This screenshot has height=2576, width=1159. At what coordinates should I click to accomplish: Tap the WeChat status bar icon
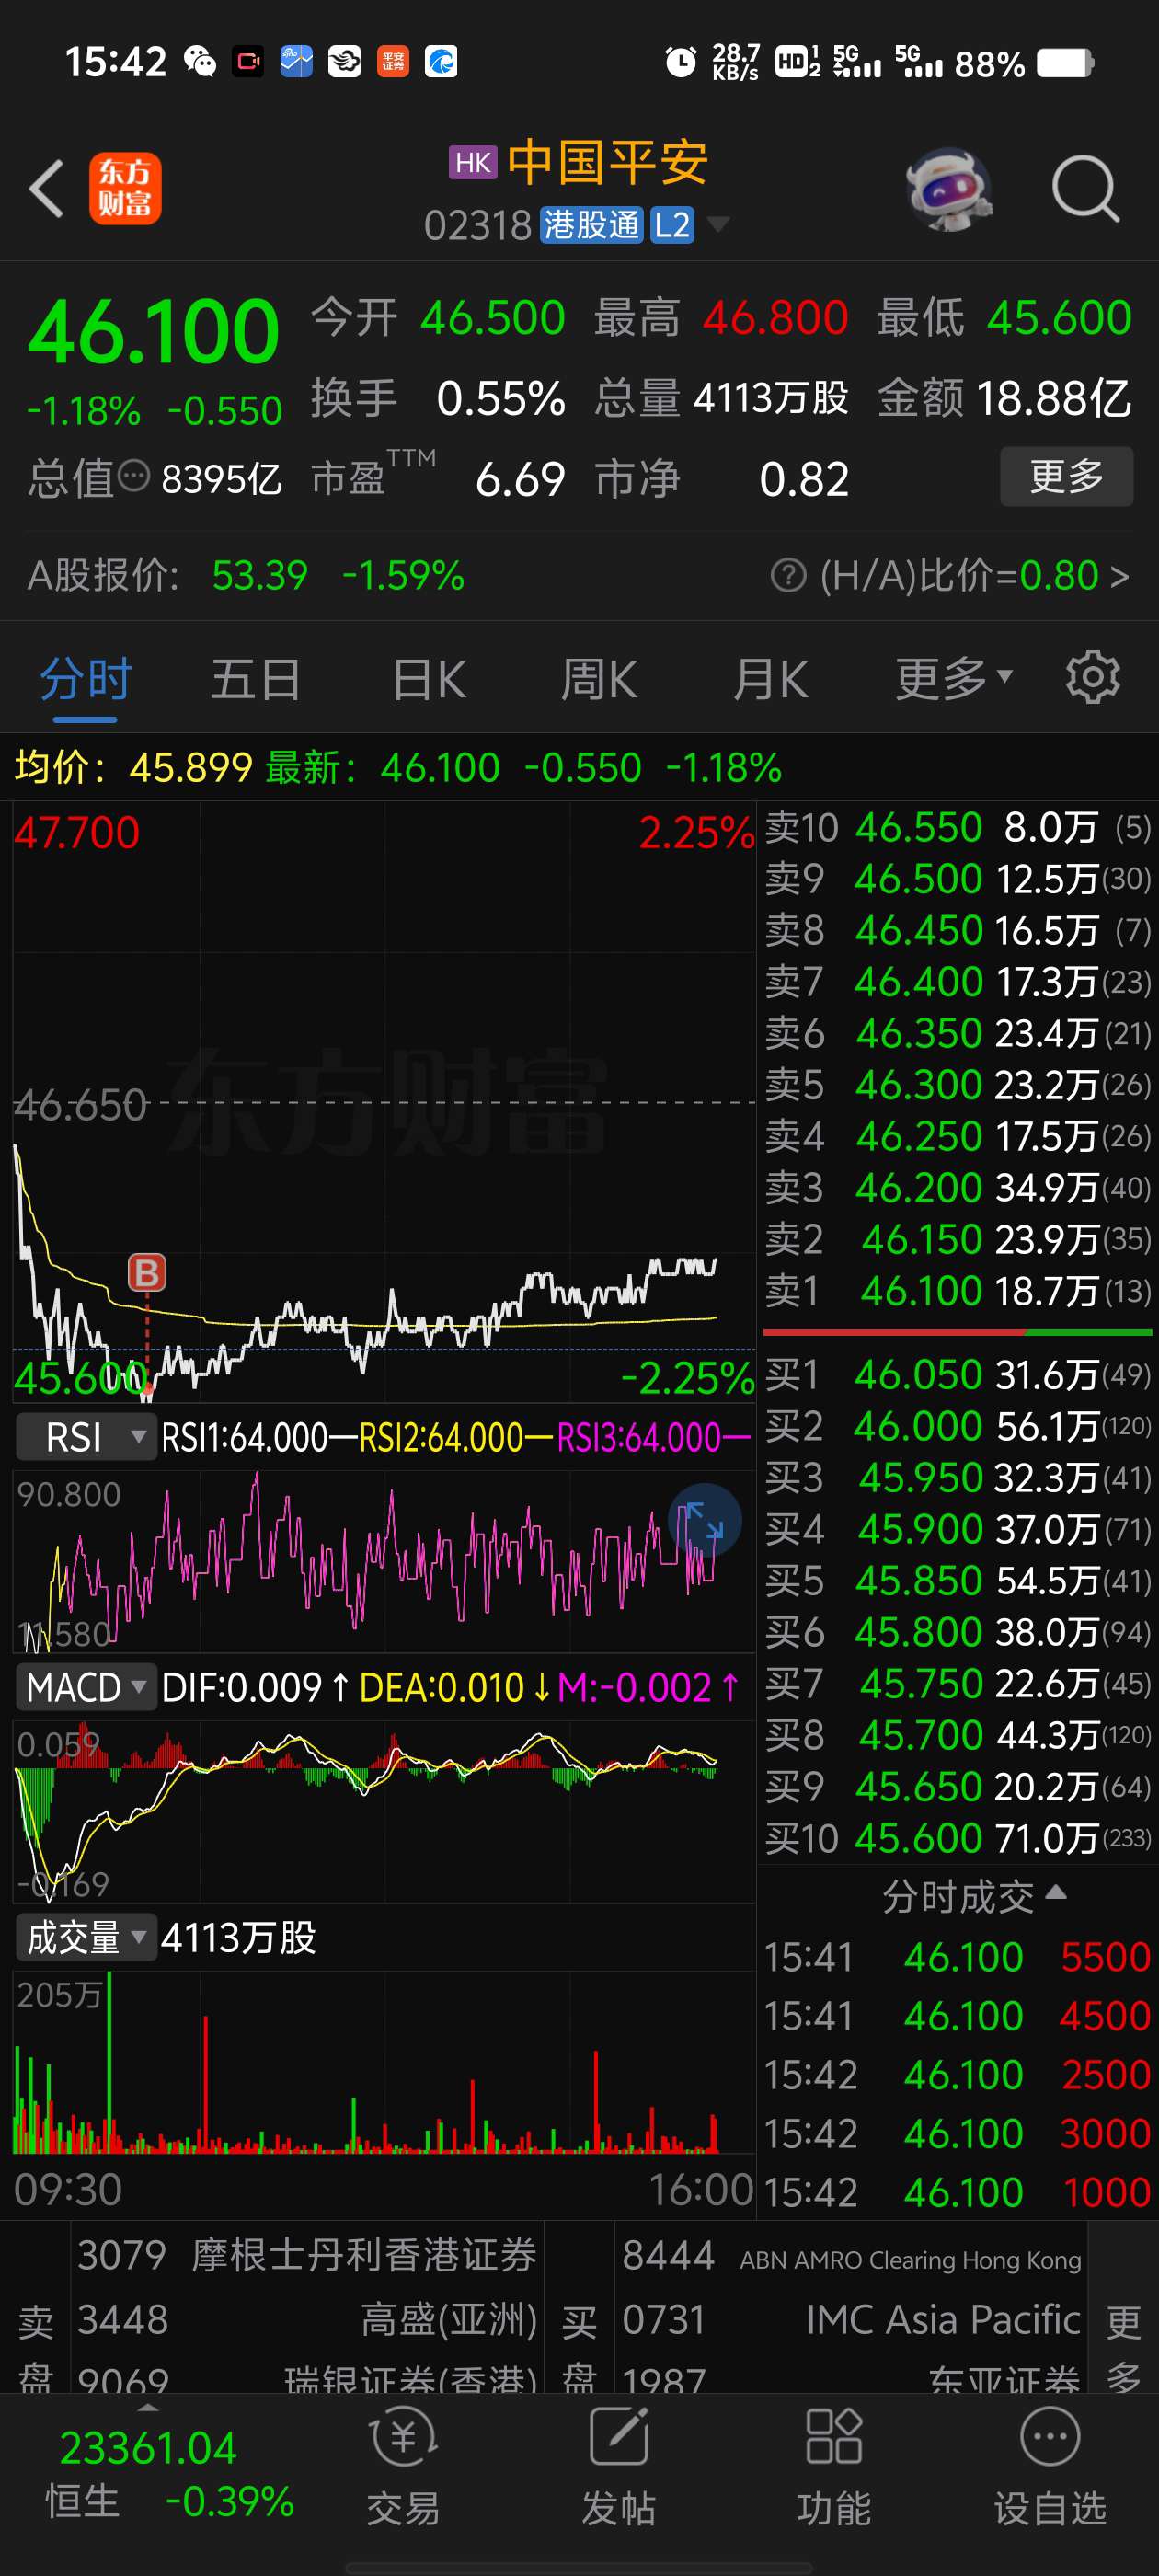[x=200, y=62]
